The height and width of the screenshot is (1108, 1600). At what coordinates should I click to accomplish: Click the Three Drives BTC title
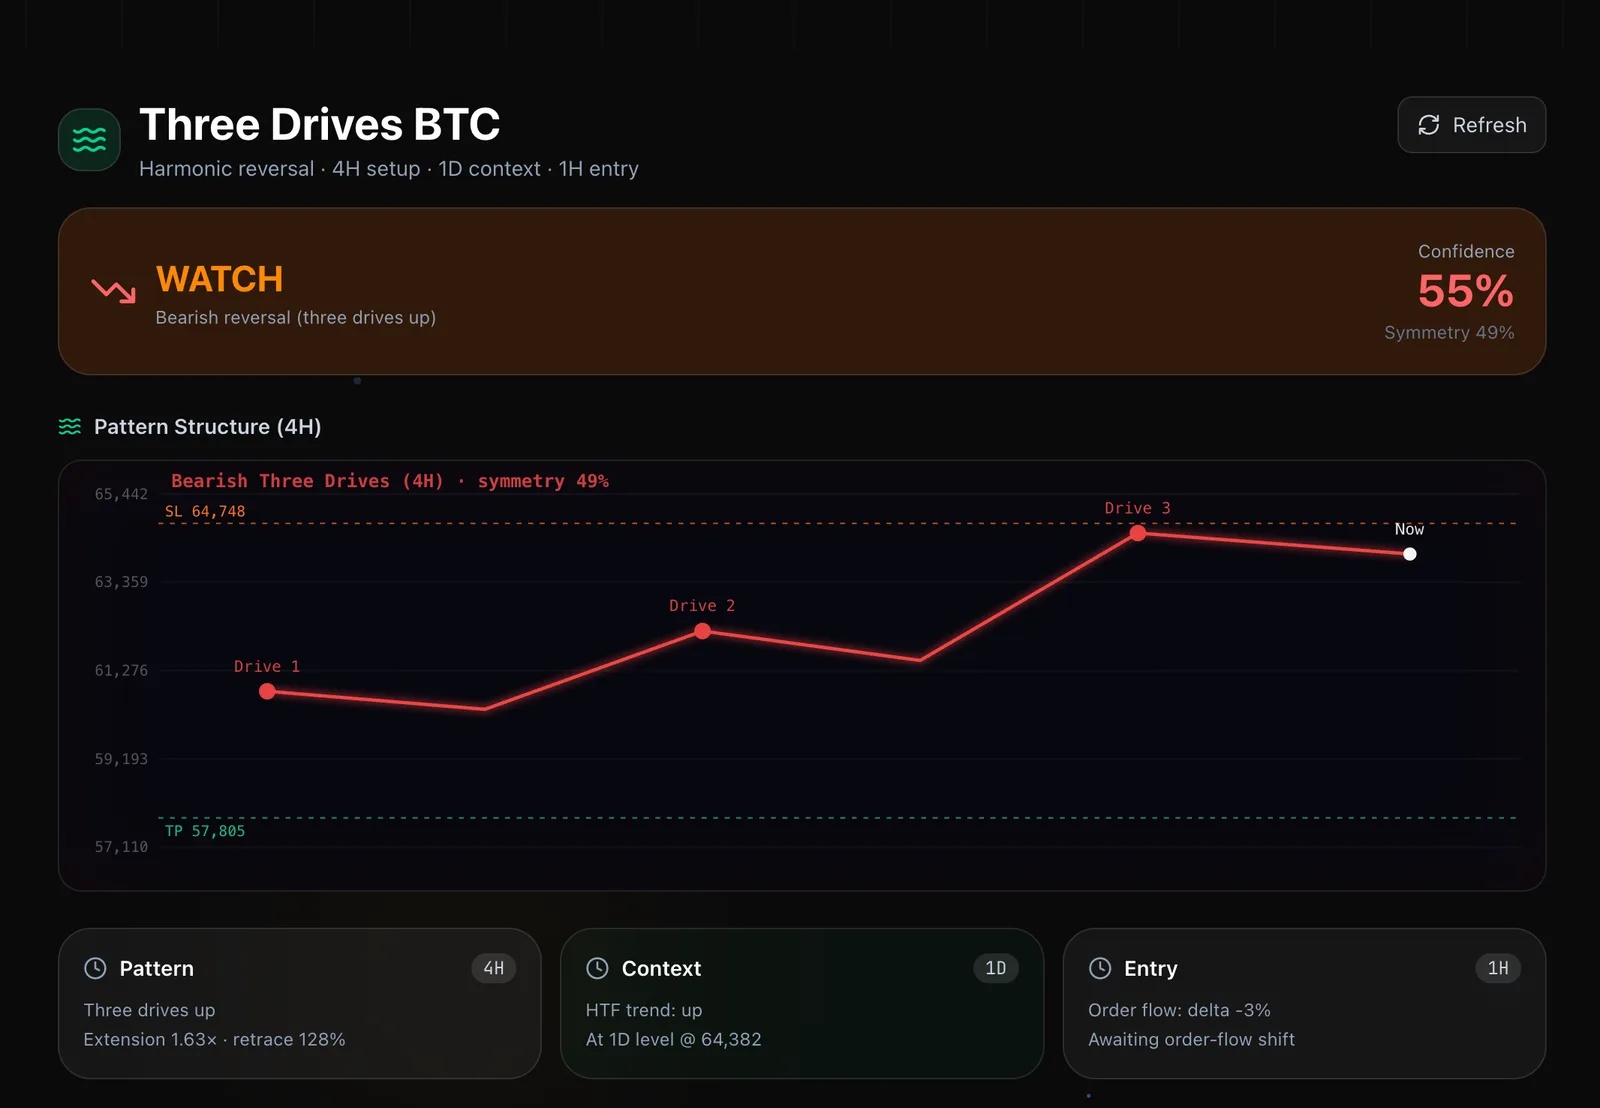pyautogui.click(x=319, y=125)
